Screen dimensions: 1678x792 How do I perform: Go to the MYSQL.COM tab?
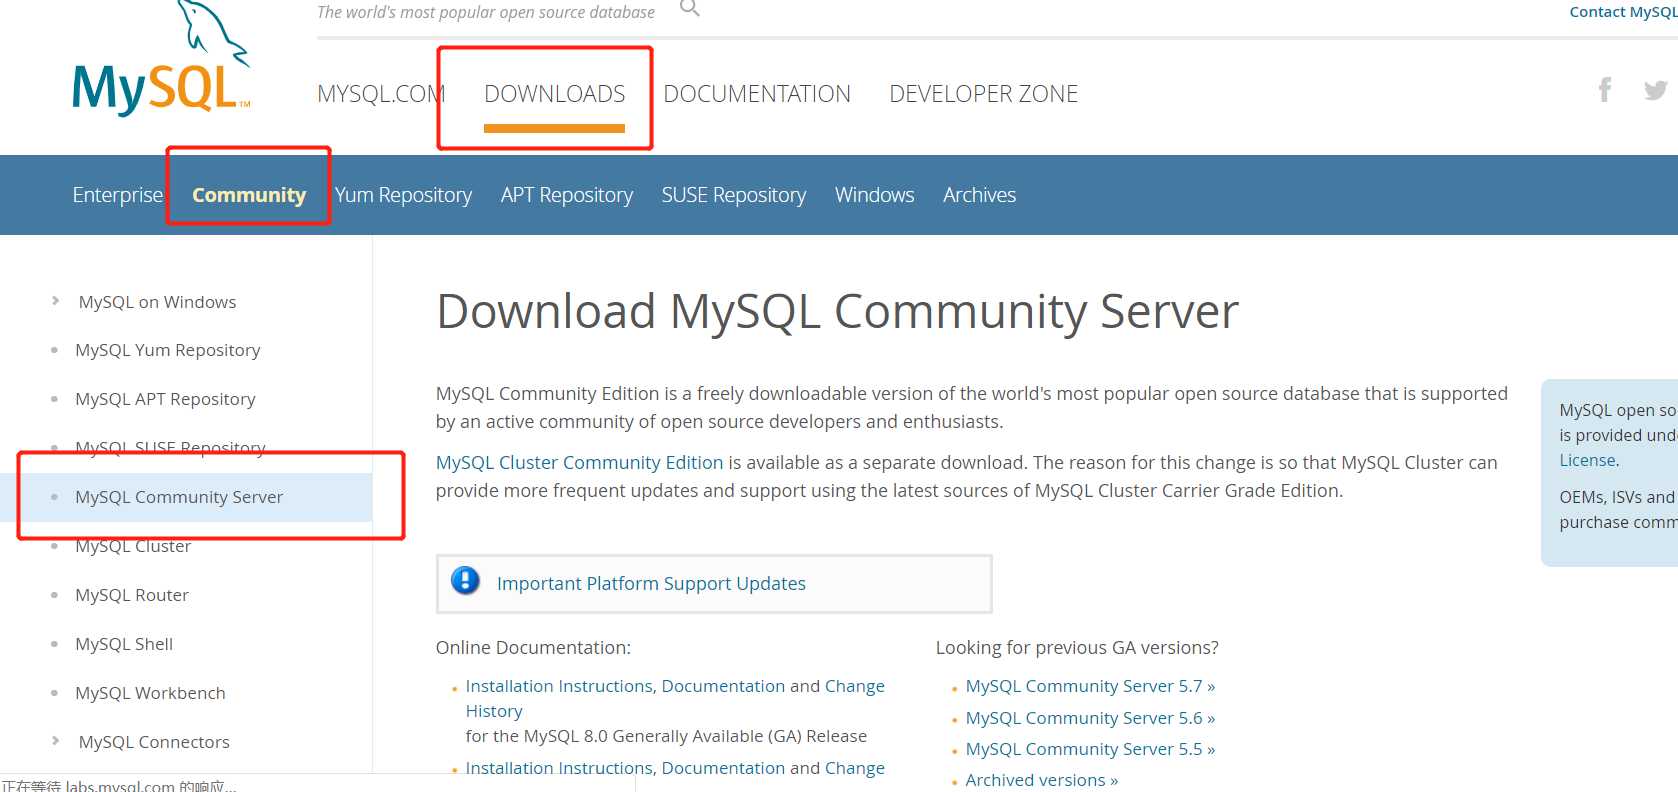pos(381,94)
